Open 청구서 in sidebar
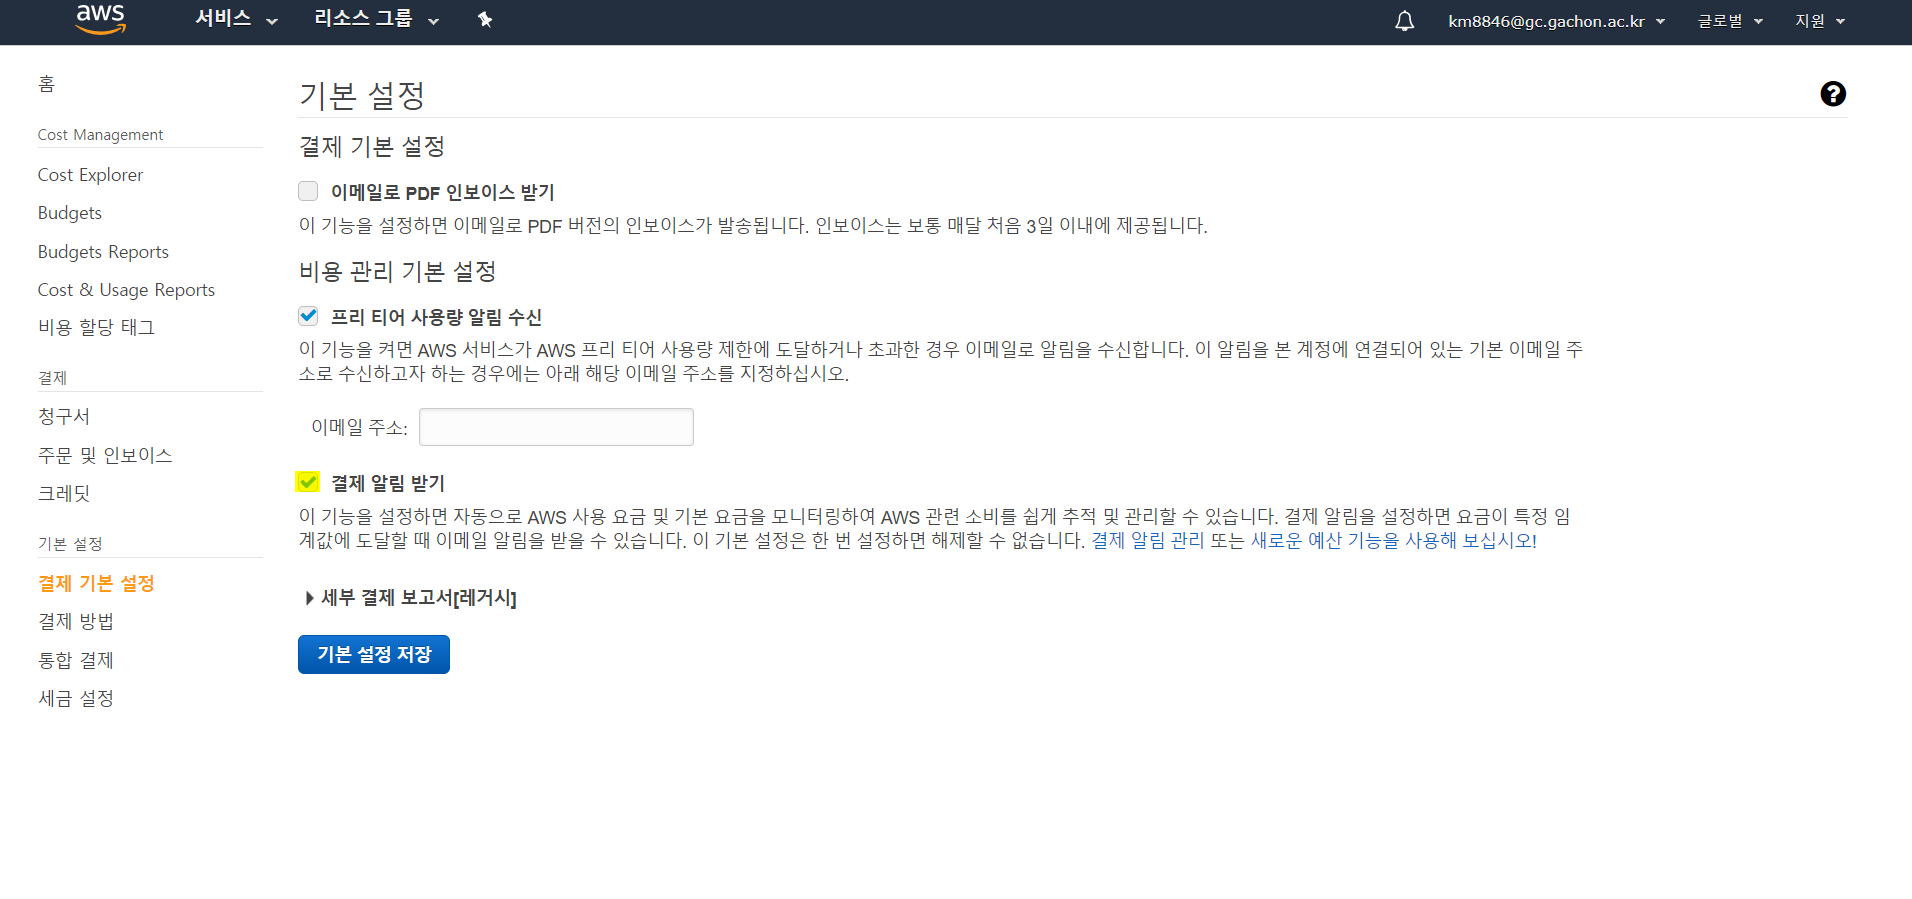Viewport: 1912px width, 899px height. tap(64, 416)
